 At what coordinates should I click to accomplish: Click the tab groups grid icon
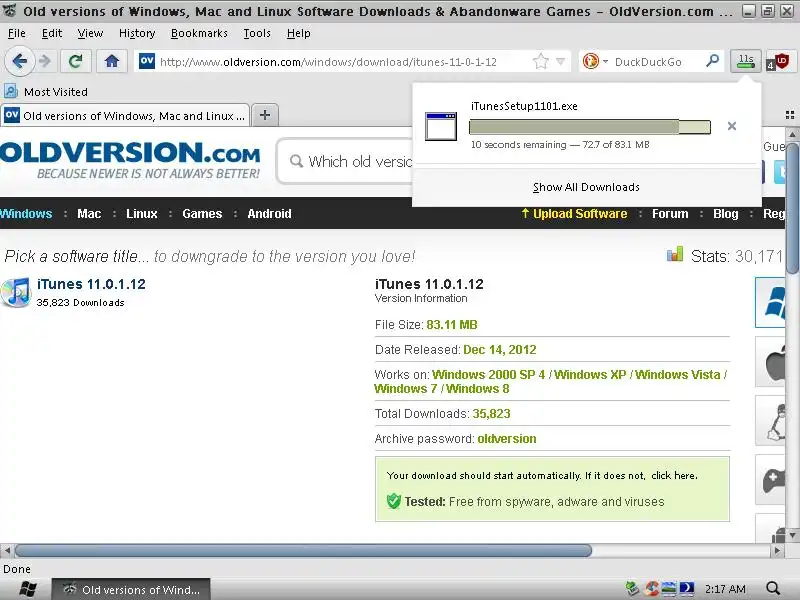(x=790, y=115)
